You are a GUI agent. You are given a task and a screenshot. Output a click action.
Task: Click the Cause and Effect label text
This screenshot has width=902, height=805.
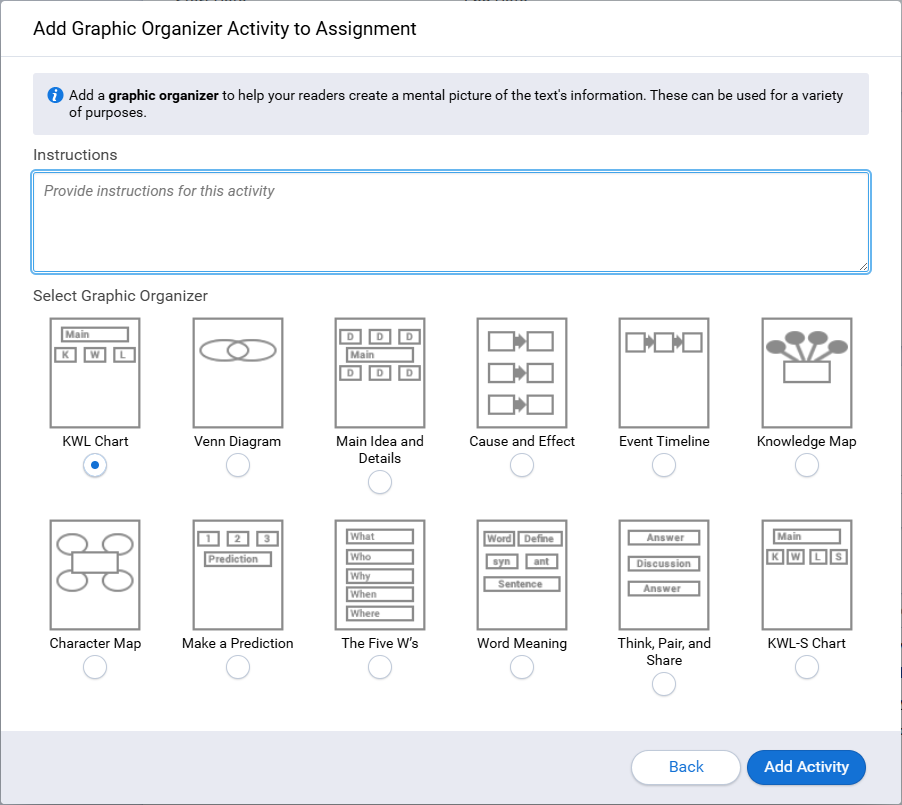point(522,441)
